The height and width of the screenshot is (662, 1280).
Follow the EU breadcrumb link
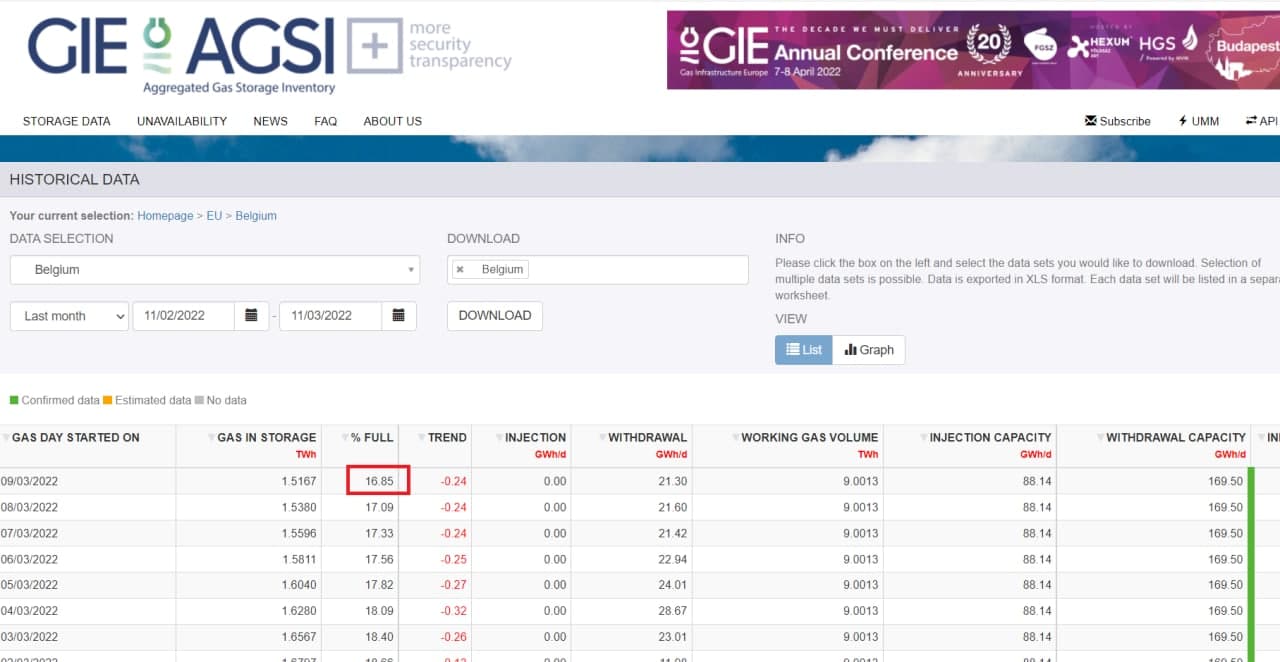point(214,216)
